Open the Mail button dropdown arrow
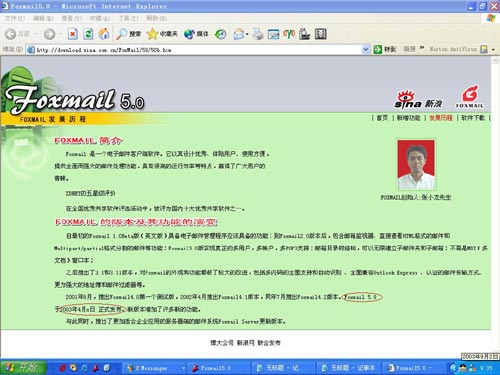500x375 pixels. [x=247, y=34]
